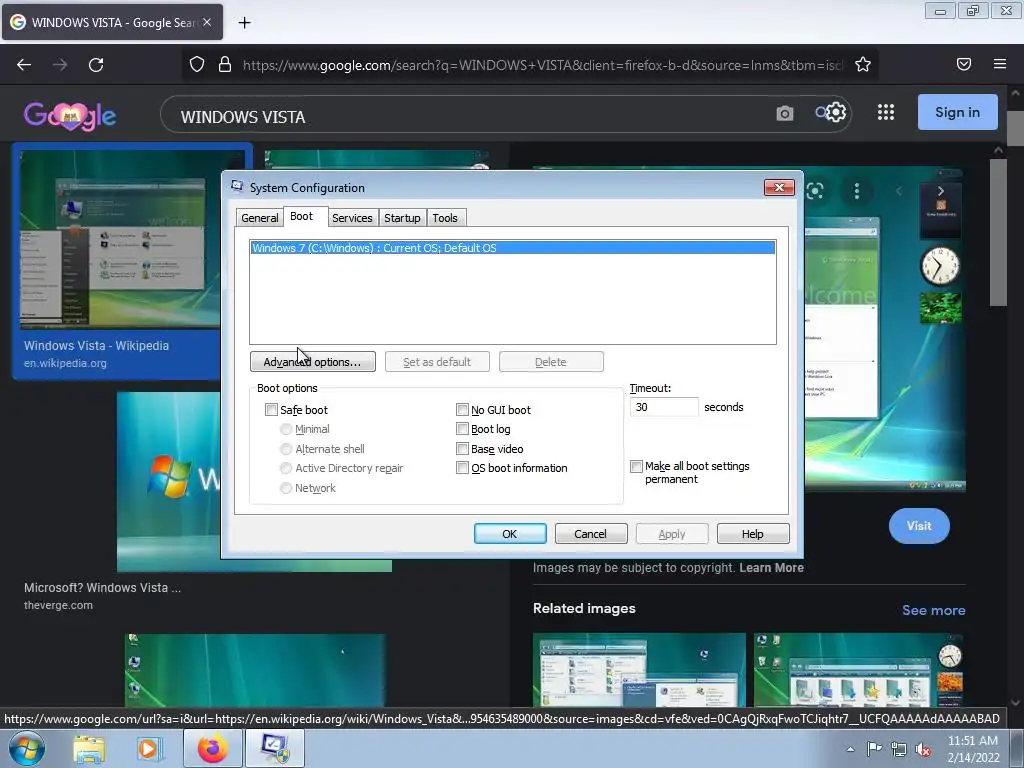The width and height of the screenshot is (1024, 768).
Task: Launch Windows Media Player from taskbar
Action: (x=148, y=749)
